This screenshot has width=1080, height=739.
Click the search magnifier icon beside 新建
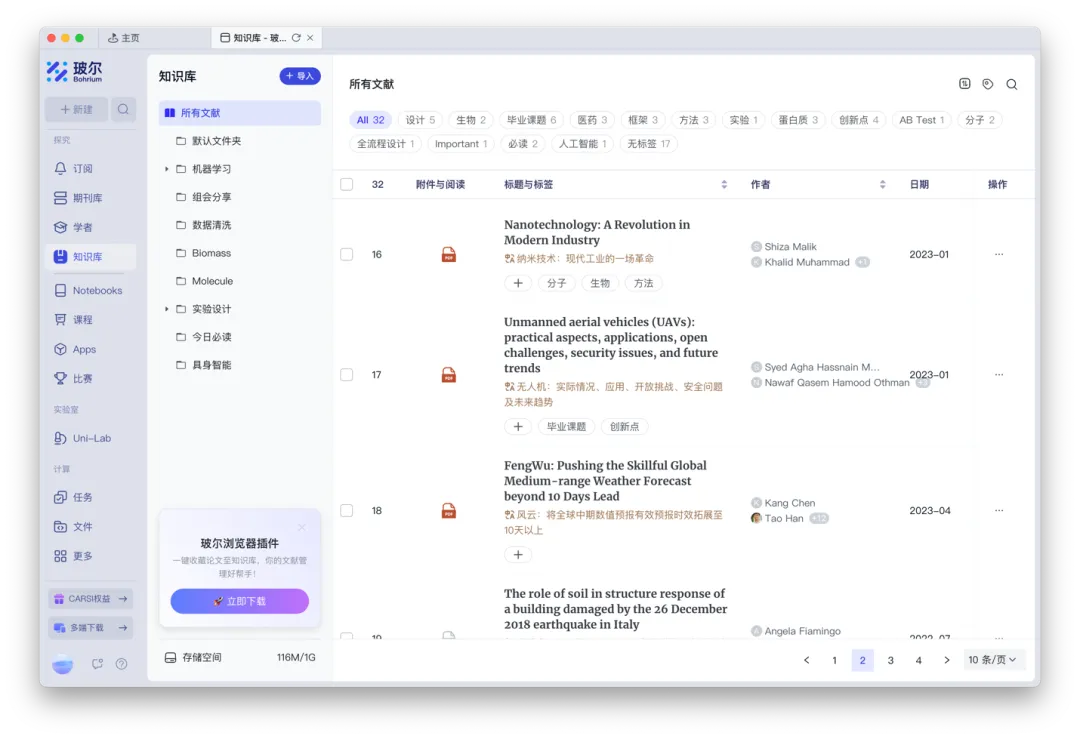(x=123, y=109)
